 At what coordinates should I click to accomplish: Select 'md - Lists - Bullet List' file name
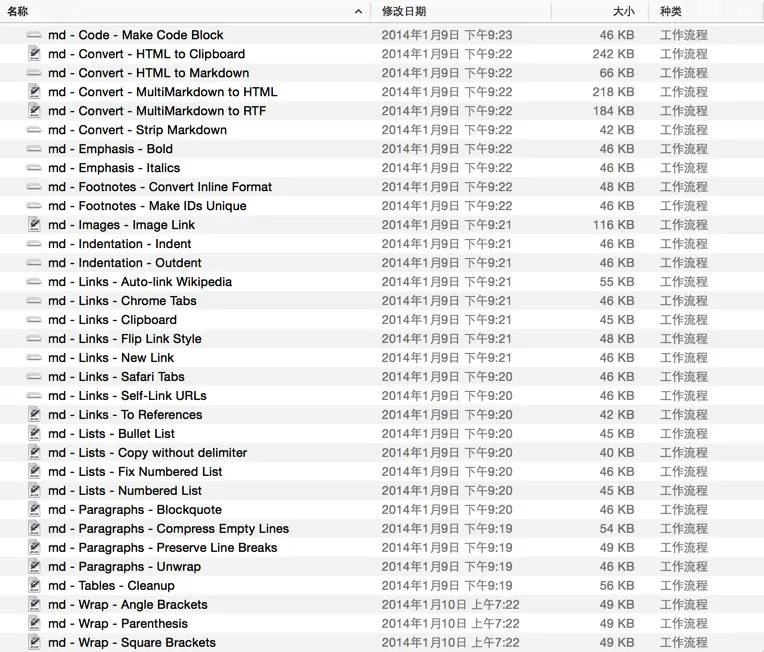(x=111, y=434)
